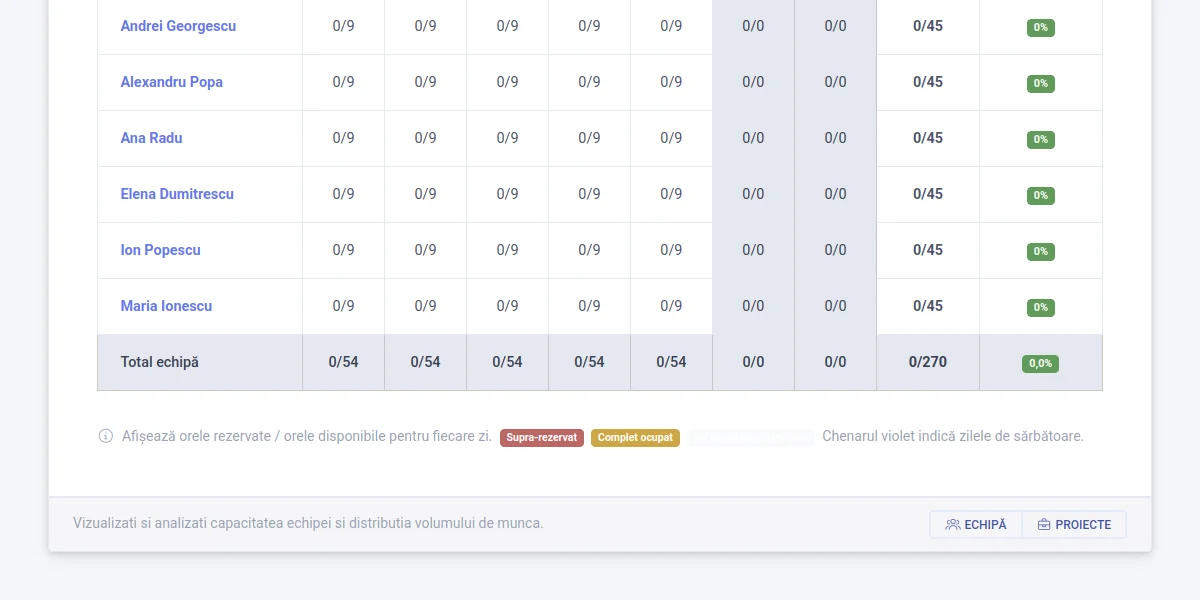
Task: Select Ion Popescu's name link
Action: pyautogui.click(x=160, y=250)
